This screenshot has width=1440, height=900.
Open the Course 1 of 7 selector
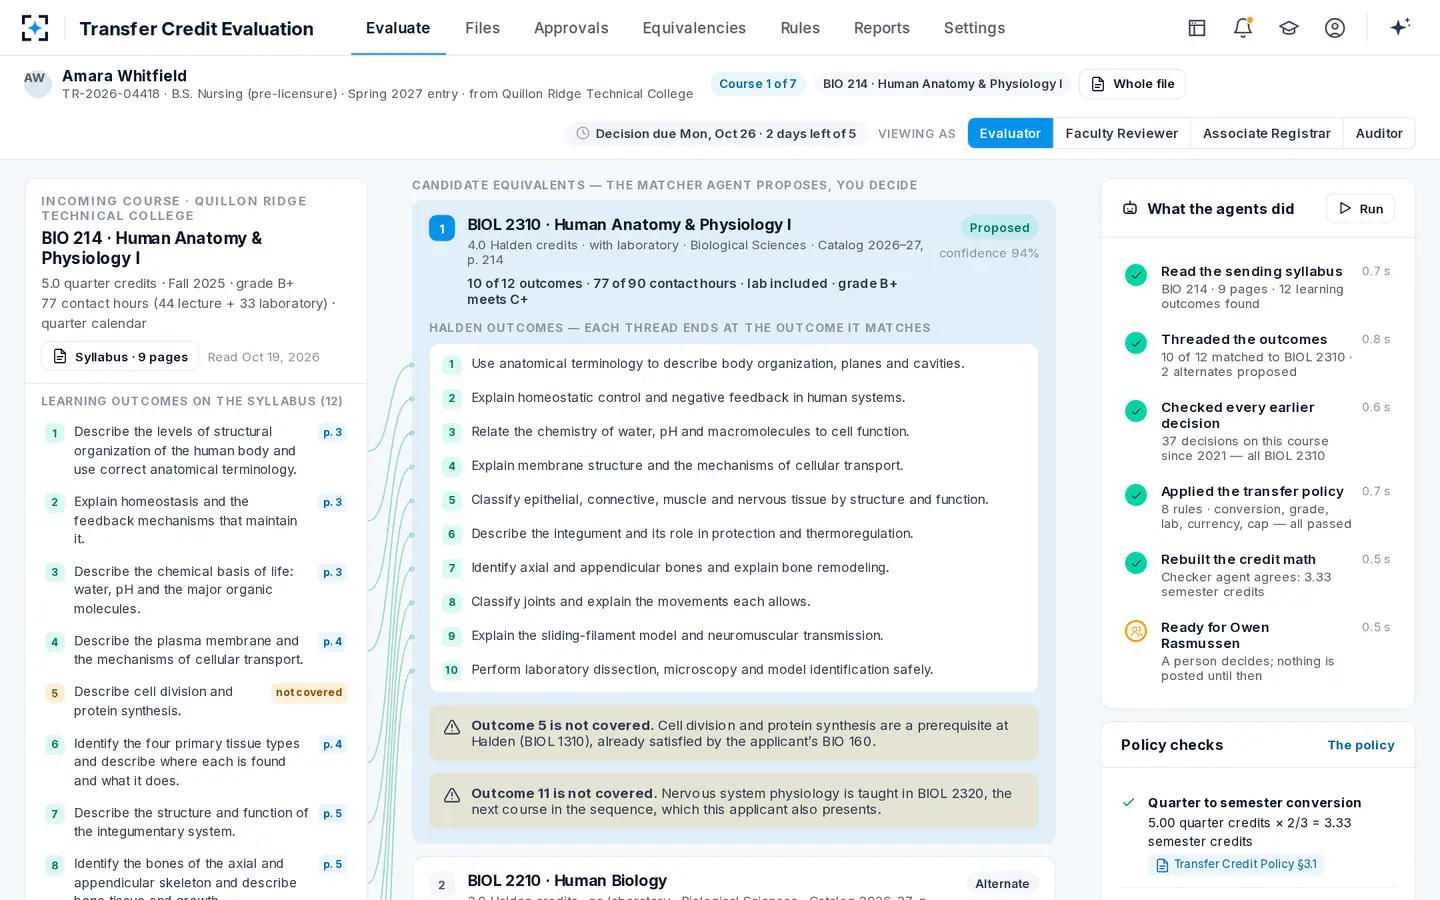[758, 84]
